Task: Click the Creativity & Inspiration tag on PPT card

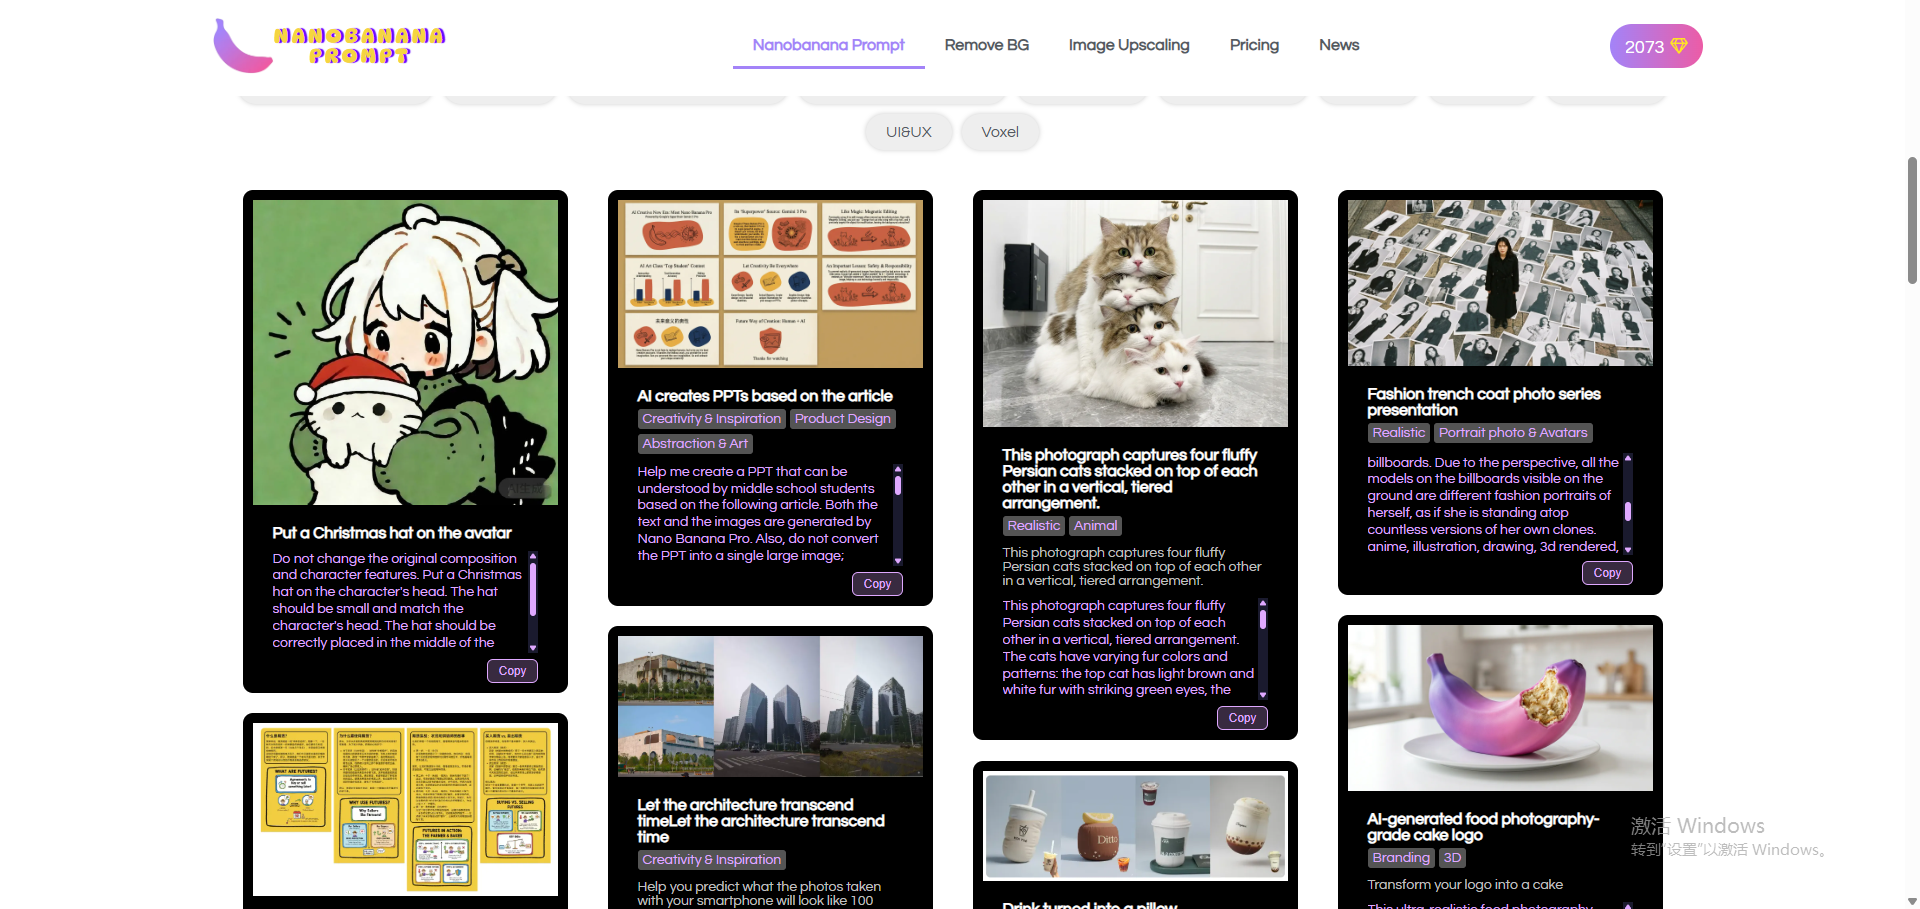Action: 711,419
